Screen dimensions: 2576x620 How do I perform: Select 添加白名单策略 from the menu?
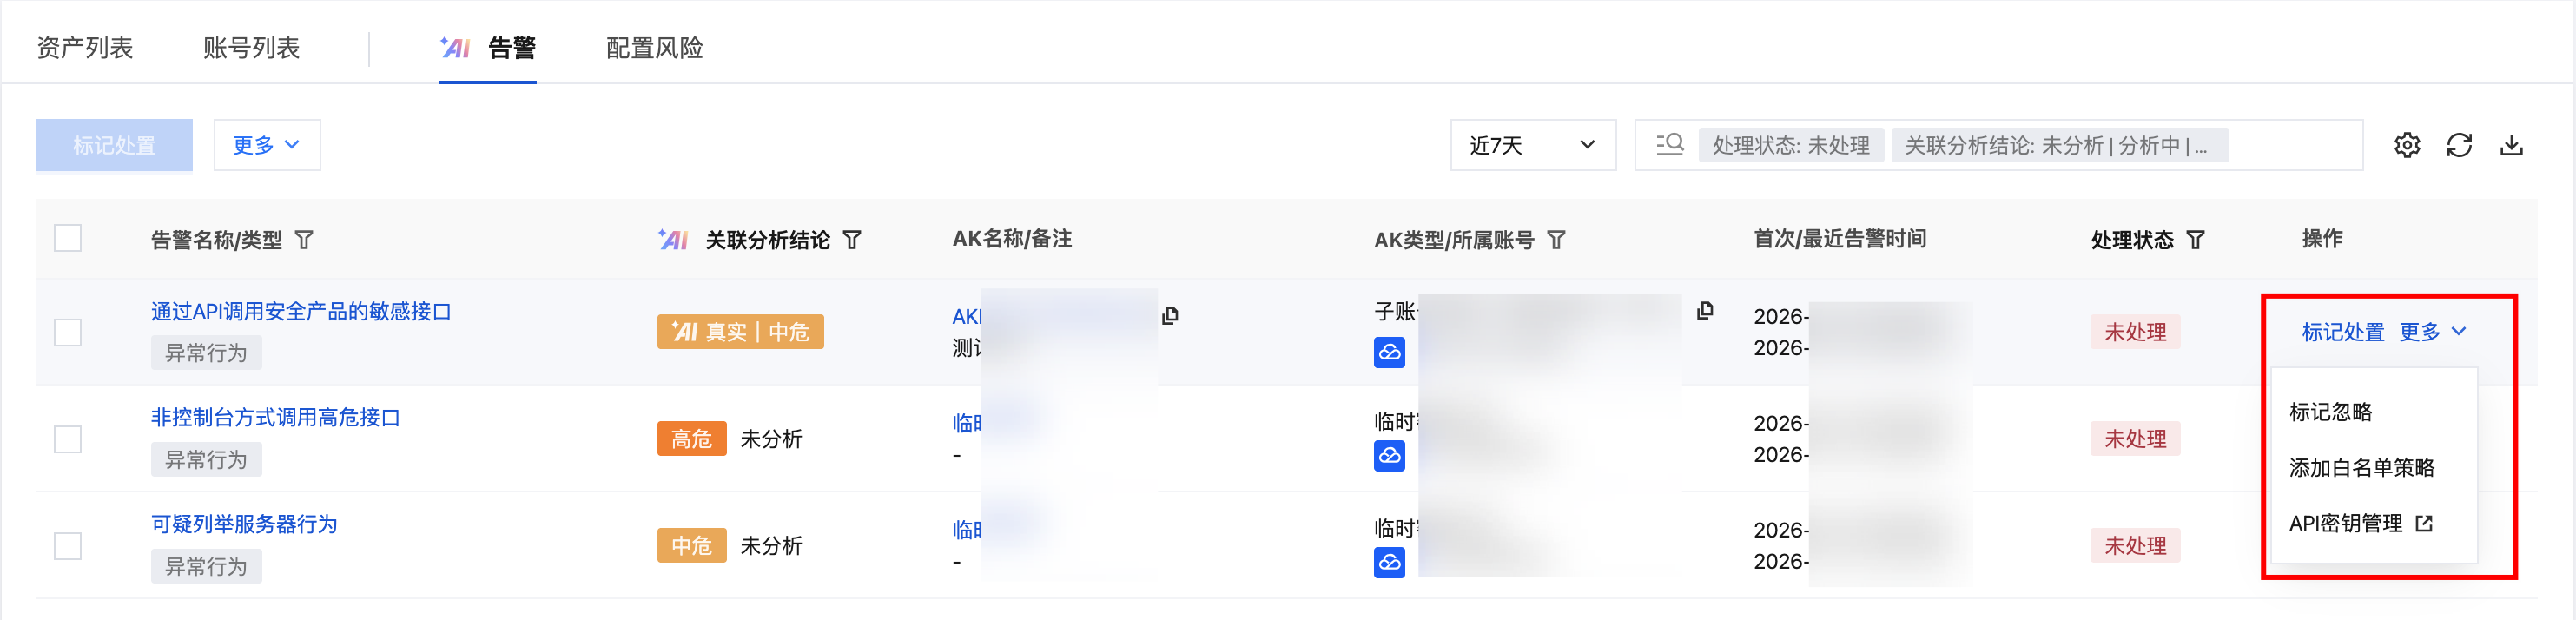[2361, 468]
